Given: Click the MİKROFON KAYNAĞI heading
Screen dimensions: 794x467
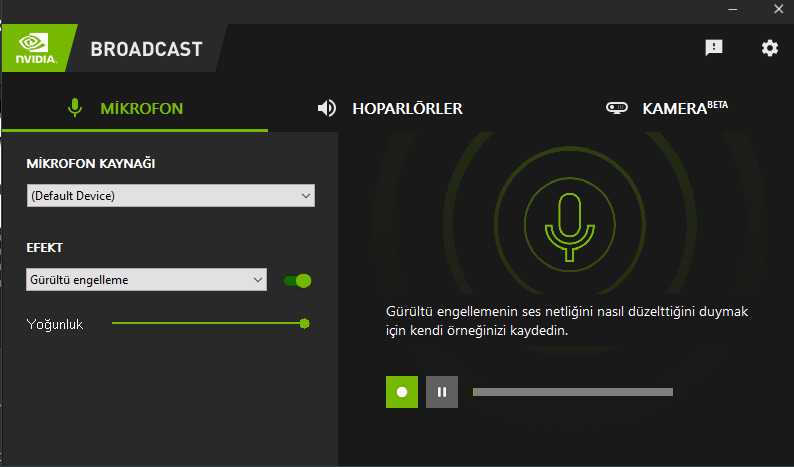Looking at the screenshot, I should click(x=91, y=164).
